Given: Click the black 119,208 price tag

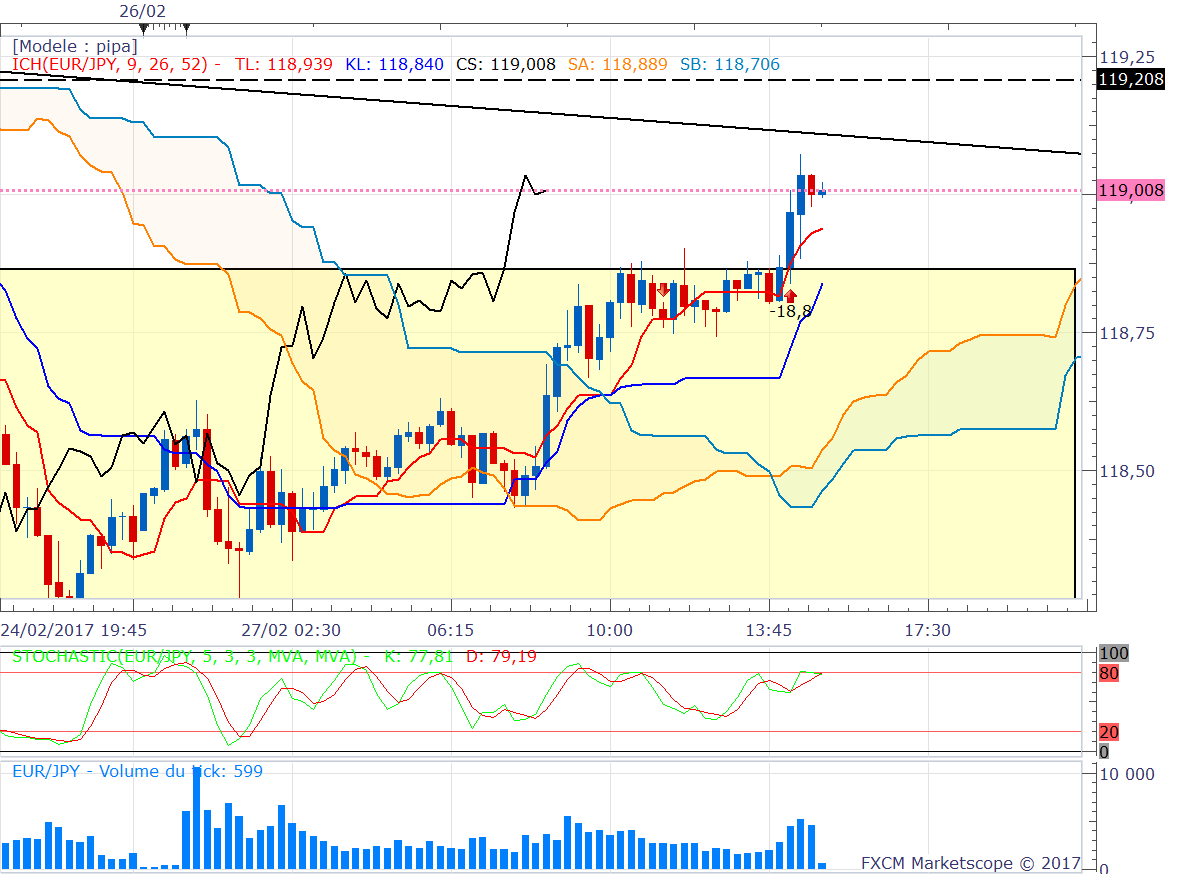Looking at the screenshot, I should [1131, 79].
